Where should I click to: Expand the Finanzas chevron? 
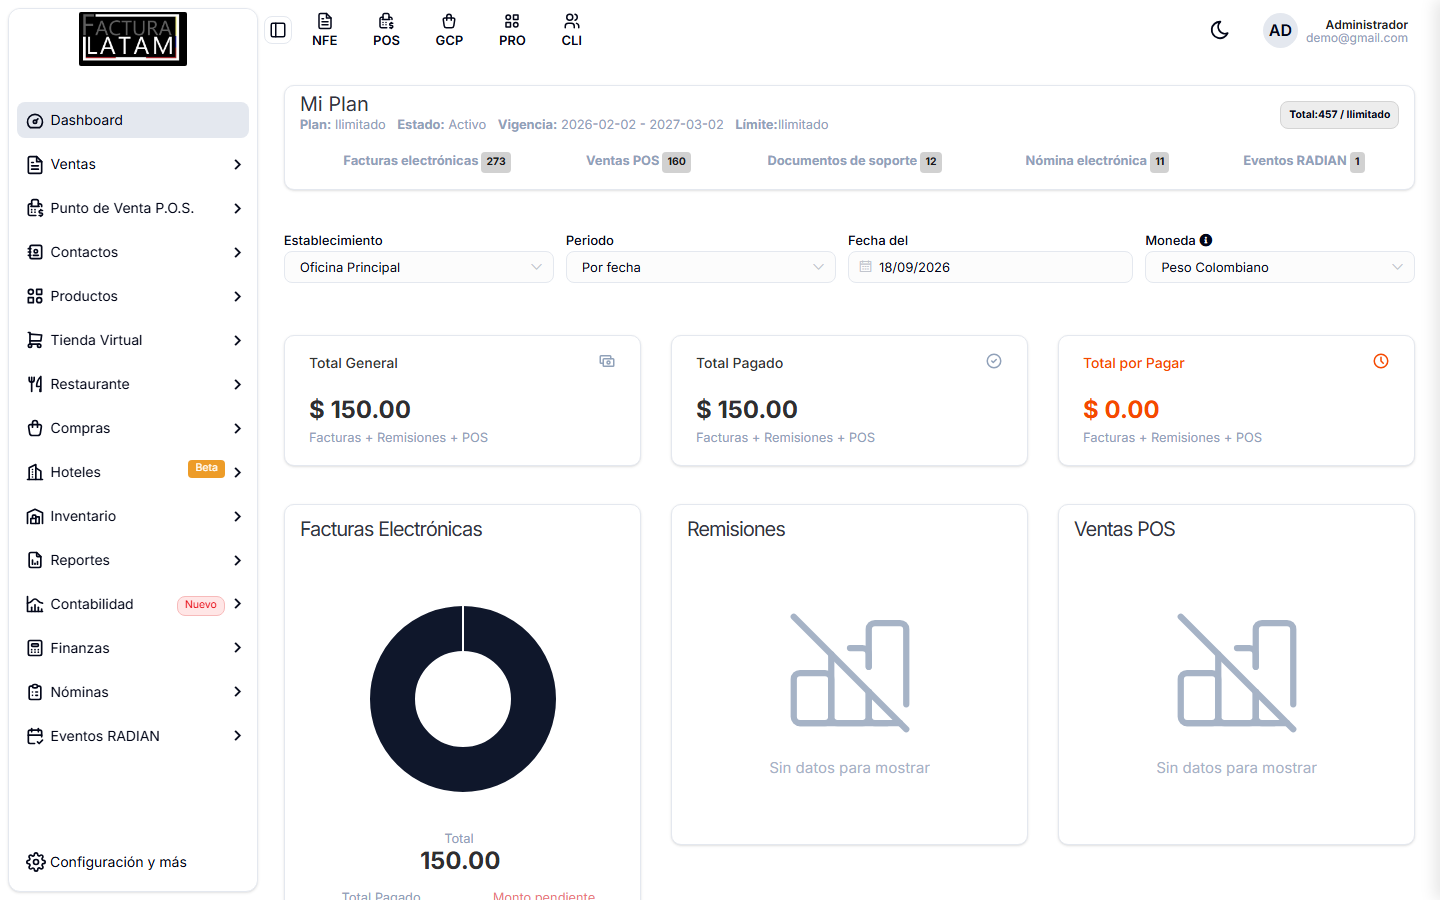pos(237,648)
